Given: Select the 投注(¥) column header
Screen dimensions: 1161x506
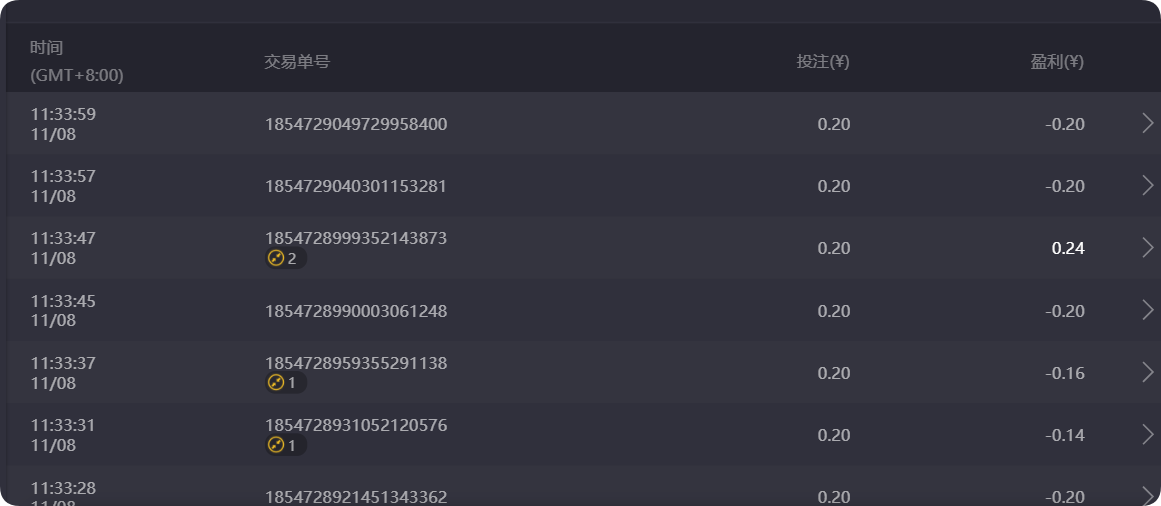Looking at the screenshot, I should 822,62.
